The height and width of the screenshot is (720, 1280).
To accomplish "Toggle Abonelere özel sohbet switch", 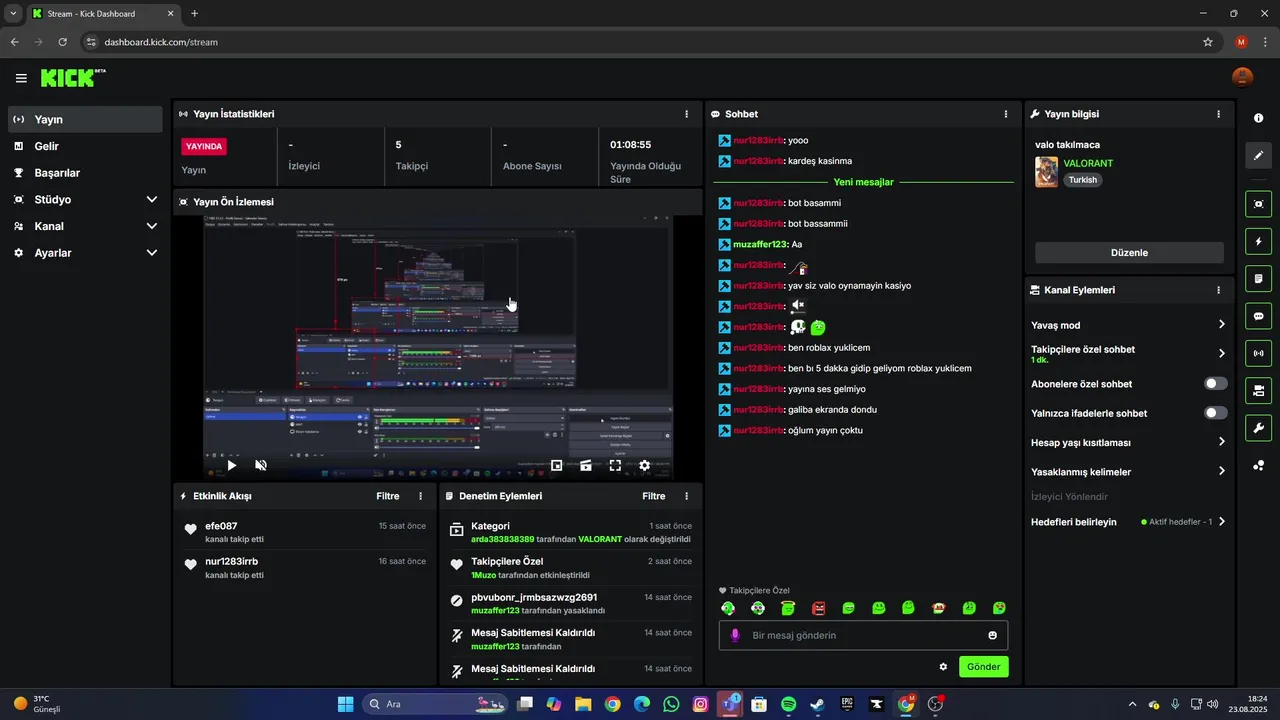I will pos(1216,384).
